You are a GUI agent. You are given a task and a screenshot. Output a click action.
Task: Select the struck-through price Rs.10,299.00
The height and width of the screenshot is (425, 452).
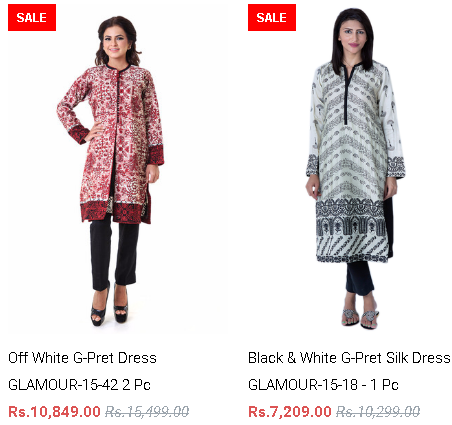(378, 411)
